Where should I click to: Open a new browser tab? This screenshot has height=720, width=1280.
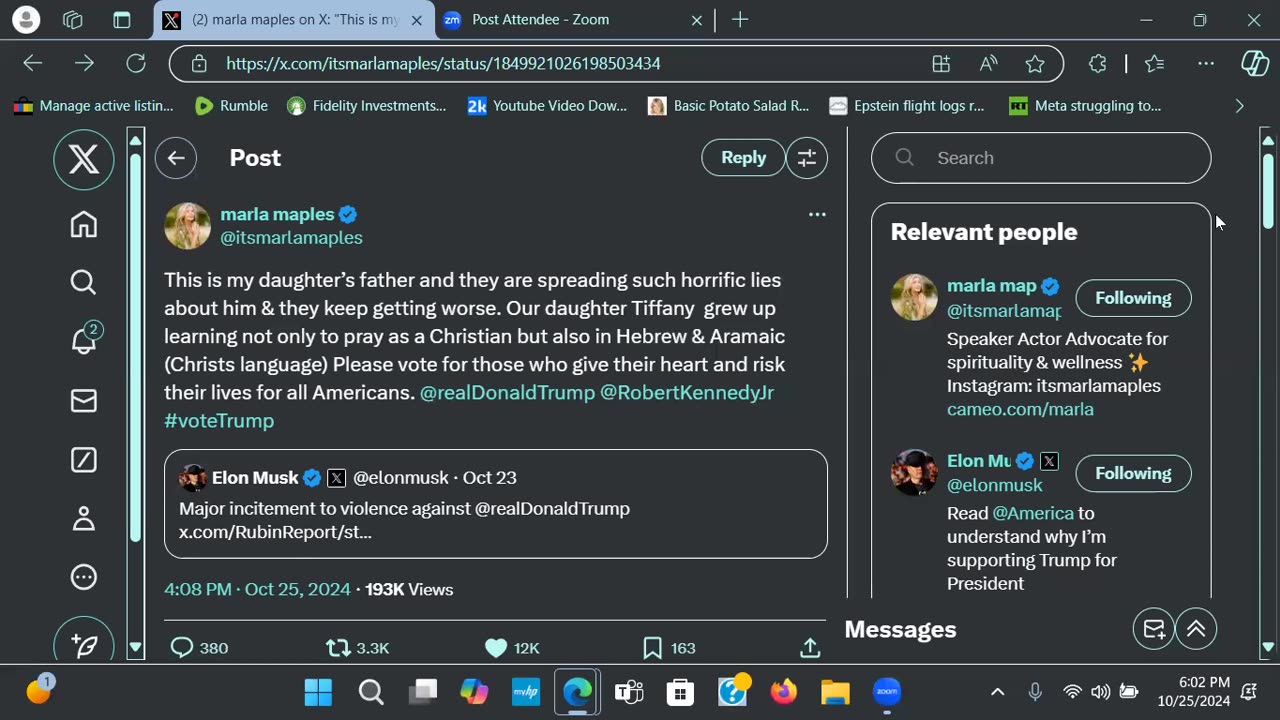coord(740,20)
